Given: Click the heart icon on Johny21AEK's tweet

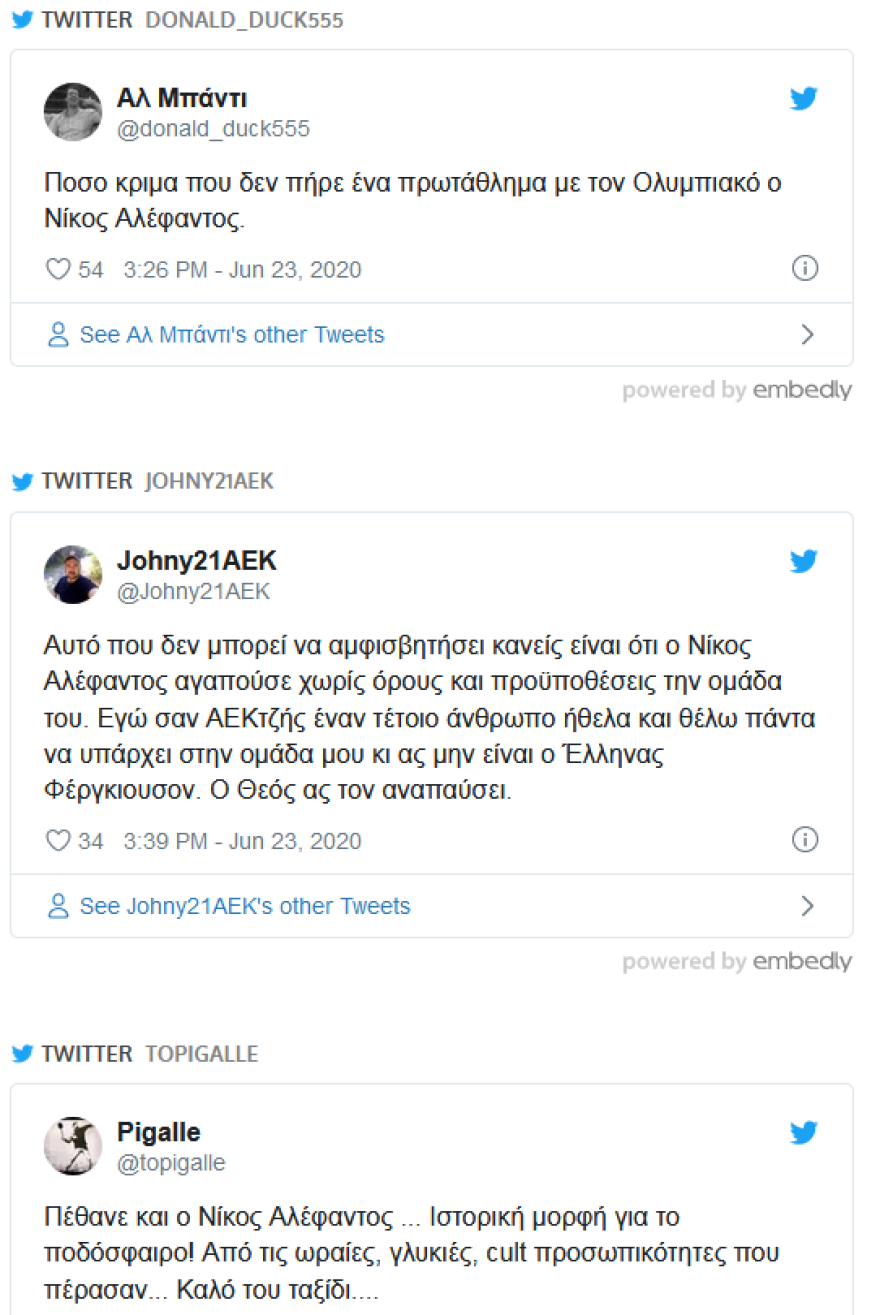Looking at the screenshot, I should click(58, 840).
